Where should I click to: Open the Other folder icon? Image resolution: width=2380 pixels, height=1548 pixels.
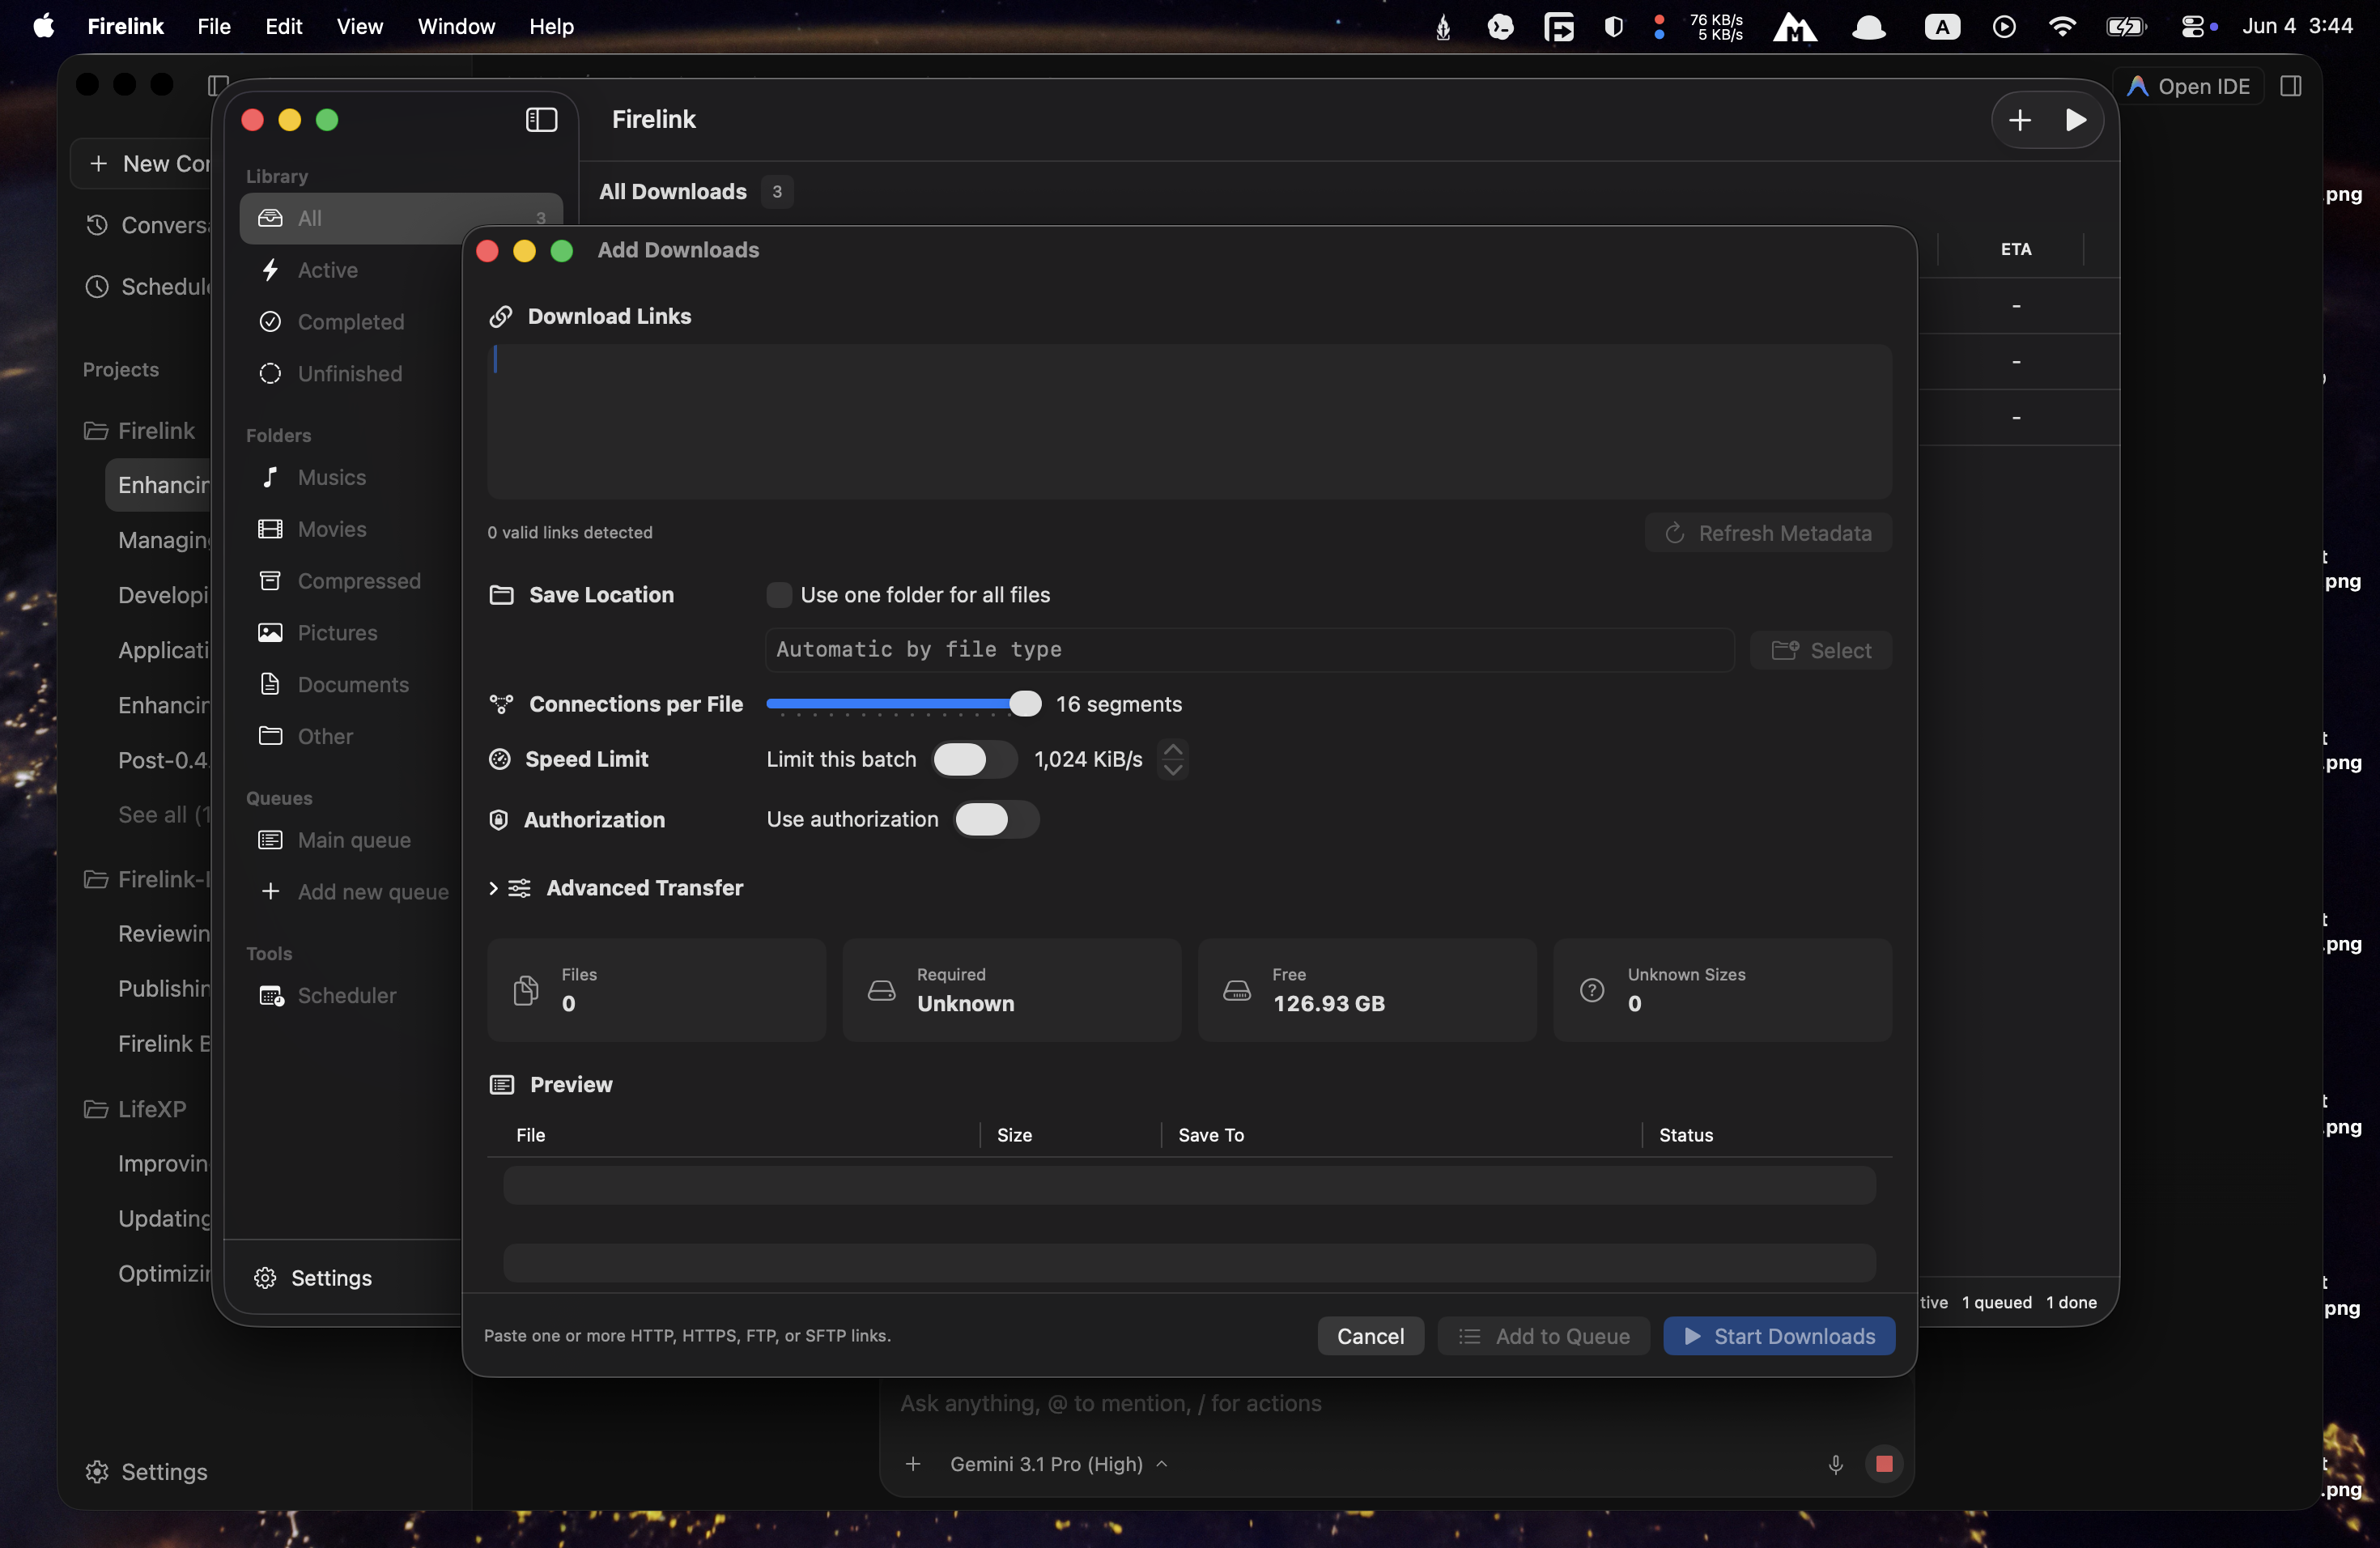[x=270, y=736]
